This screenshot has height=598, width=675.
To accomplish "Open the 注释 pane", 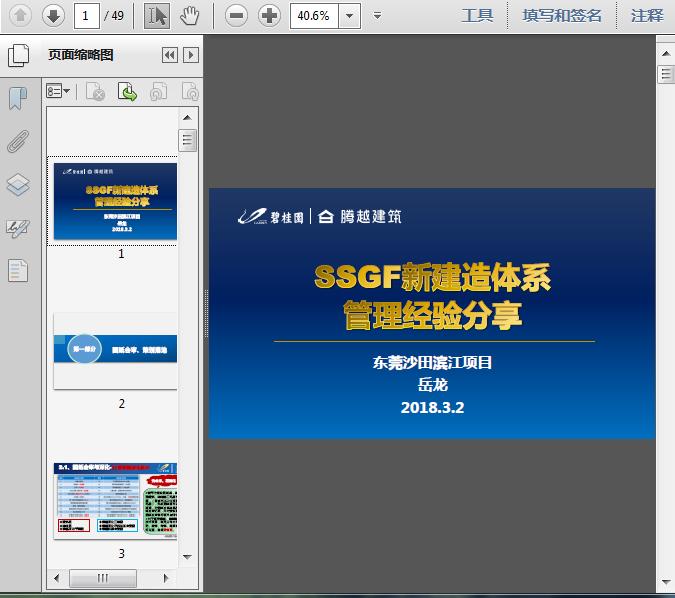I will pos(647,16).
